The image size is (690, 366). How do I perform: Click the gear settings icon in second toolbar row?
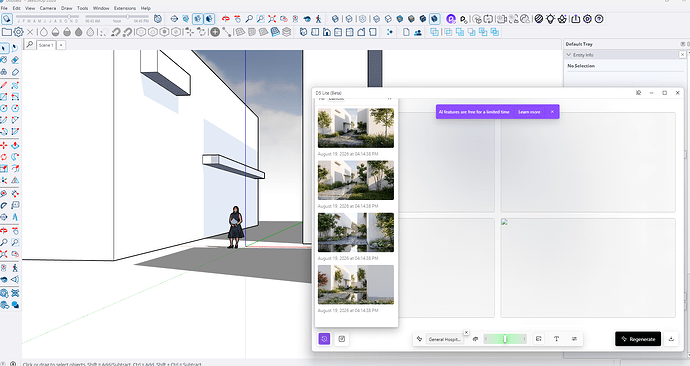[x=18, y=32]
